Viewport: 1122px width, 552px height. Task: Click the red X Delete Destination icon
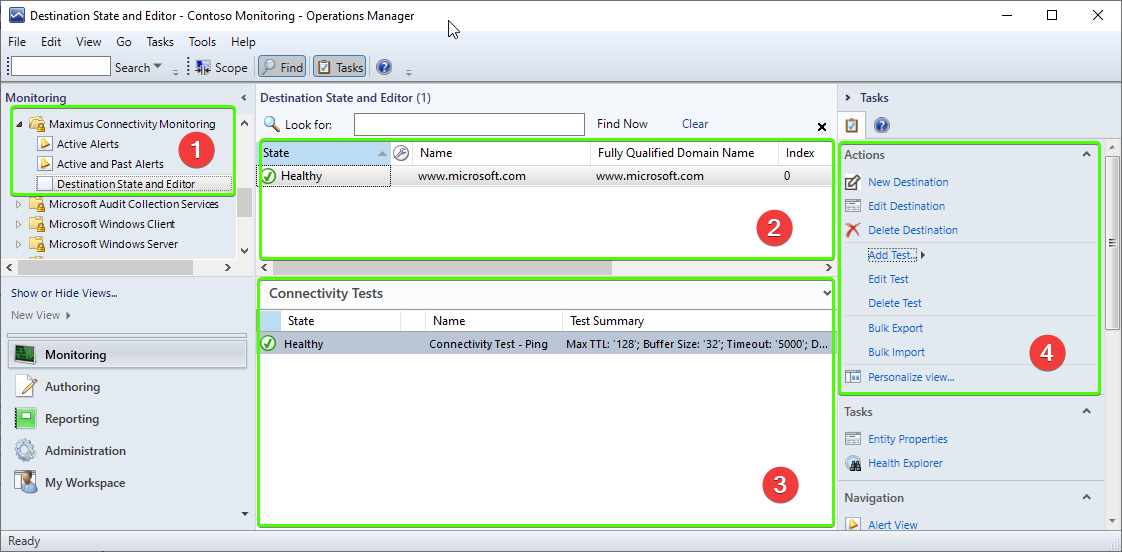click(853, 230)
